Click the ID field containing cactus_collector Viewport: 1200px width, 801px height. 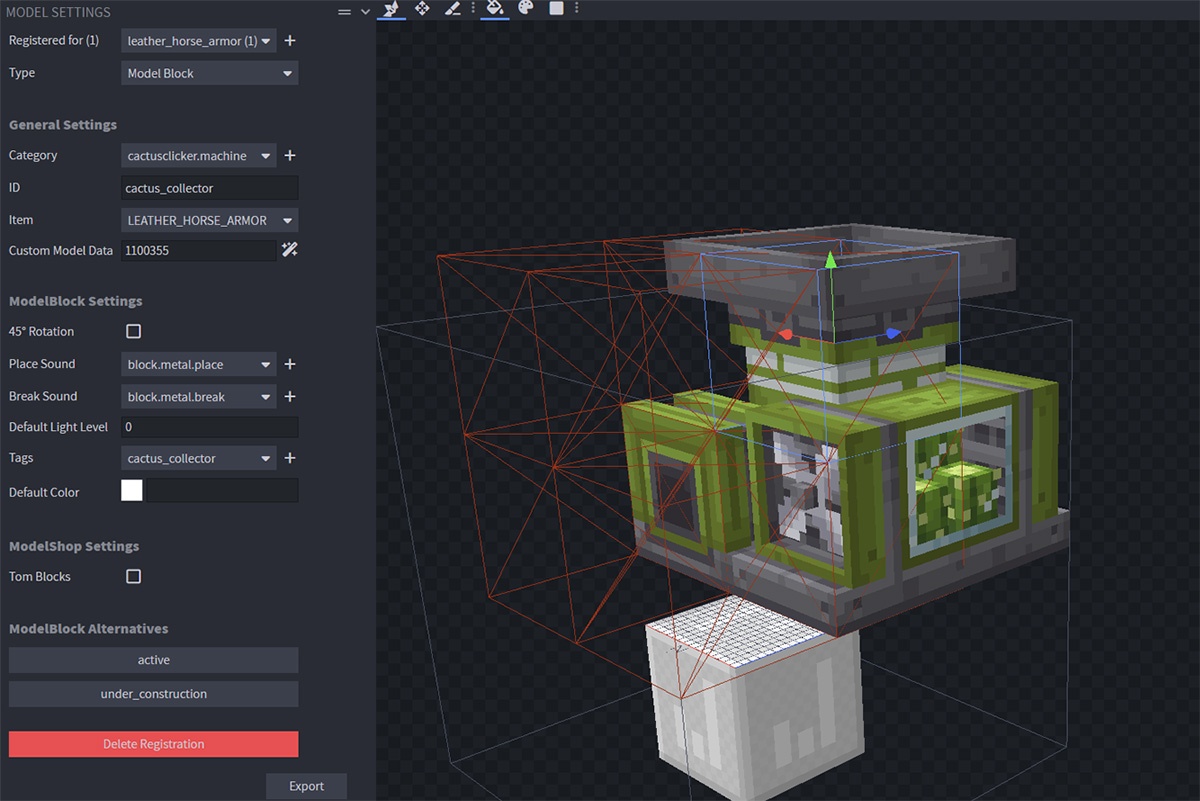[209, 187]
